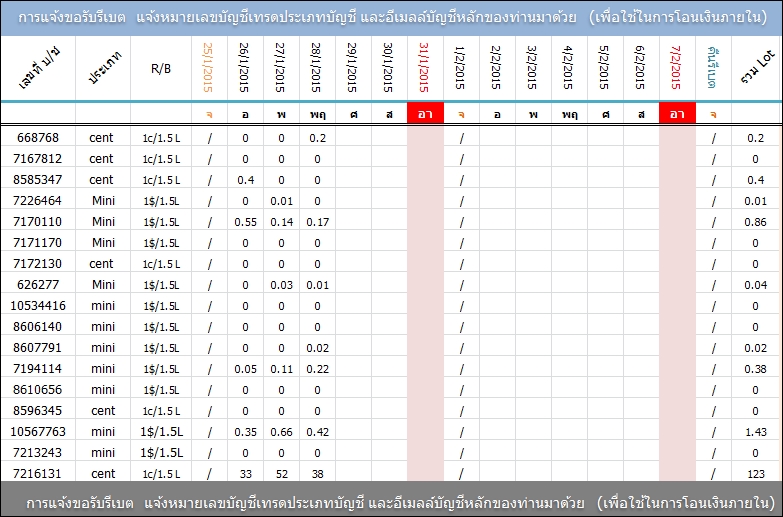The width and height of the screenshot is (783, 517).
Task: Click the รวม Lot total column header
Action: (x=756, y=67)
